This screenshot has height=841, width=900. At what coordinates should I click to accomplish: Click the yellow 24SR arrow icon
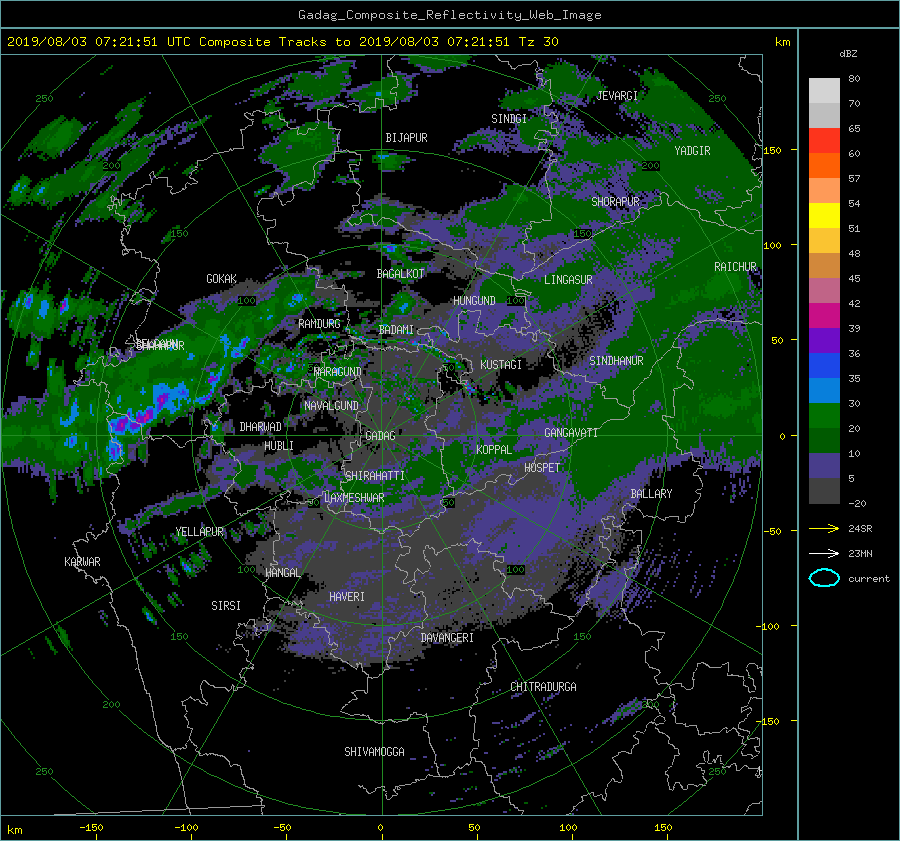coord(824,529)
